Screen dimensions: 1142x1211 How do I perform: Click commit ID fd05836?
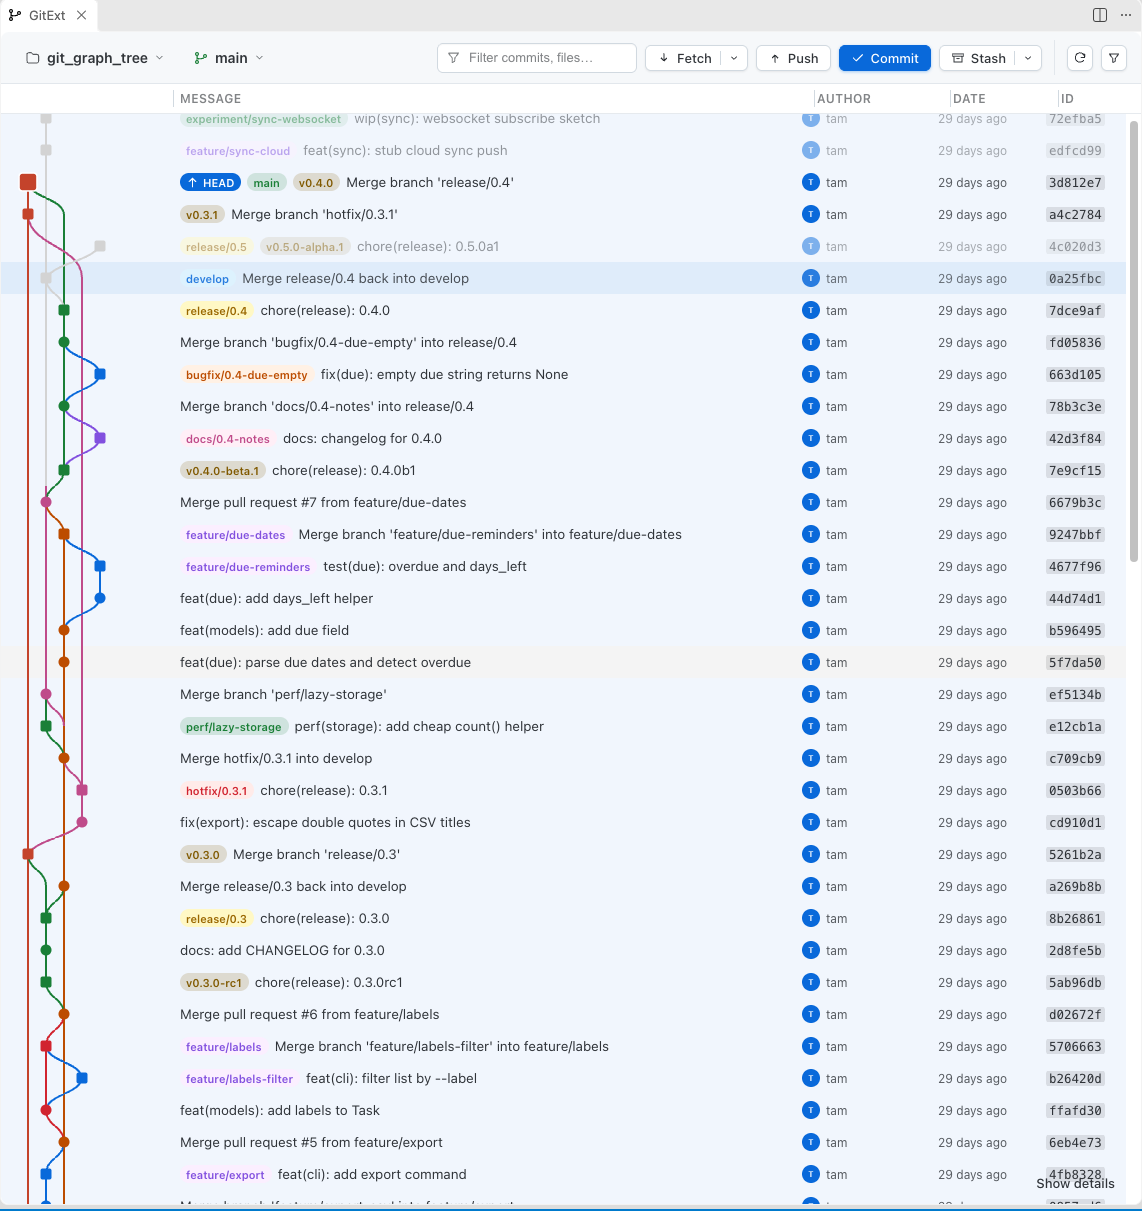click(1075, 343)
